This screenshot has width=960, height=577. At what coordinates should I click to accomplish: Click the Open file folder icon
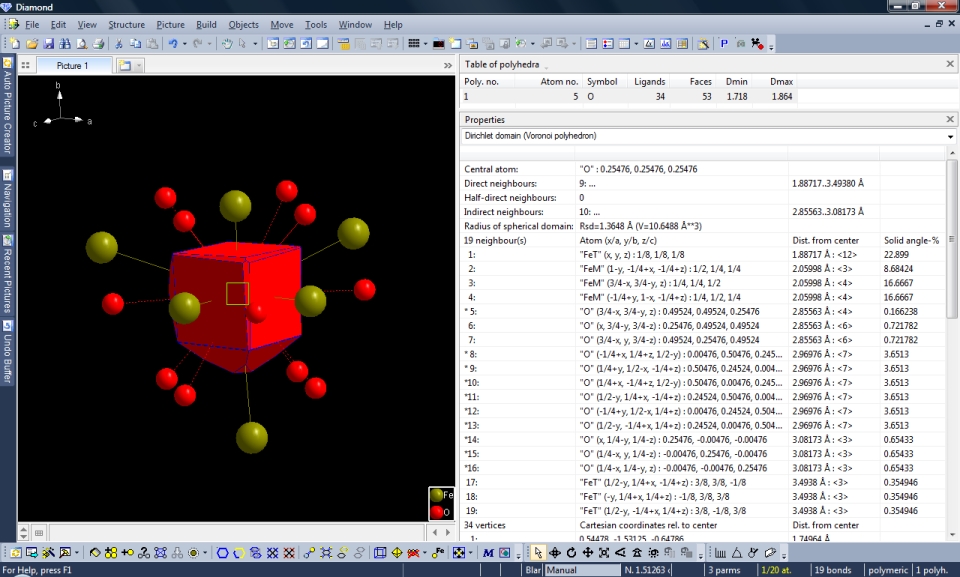[32, 44]
